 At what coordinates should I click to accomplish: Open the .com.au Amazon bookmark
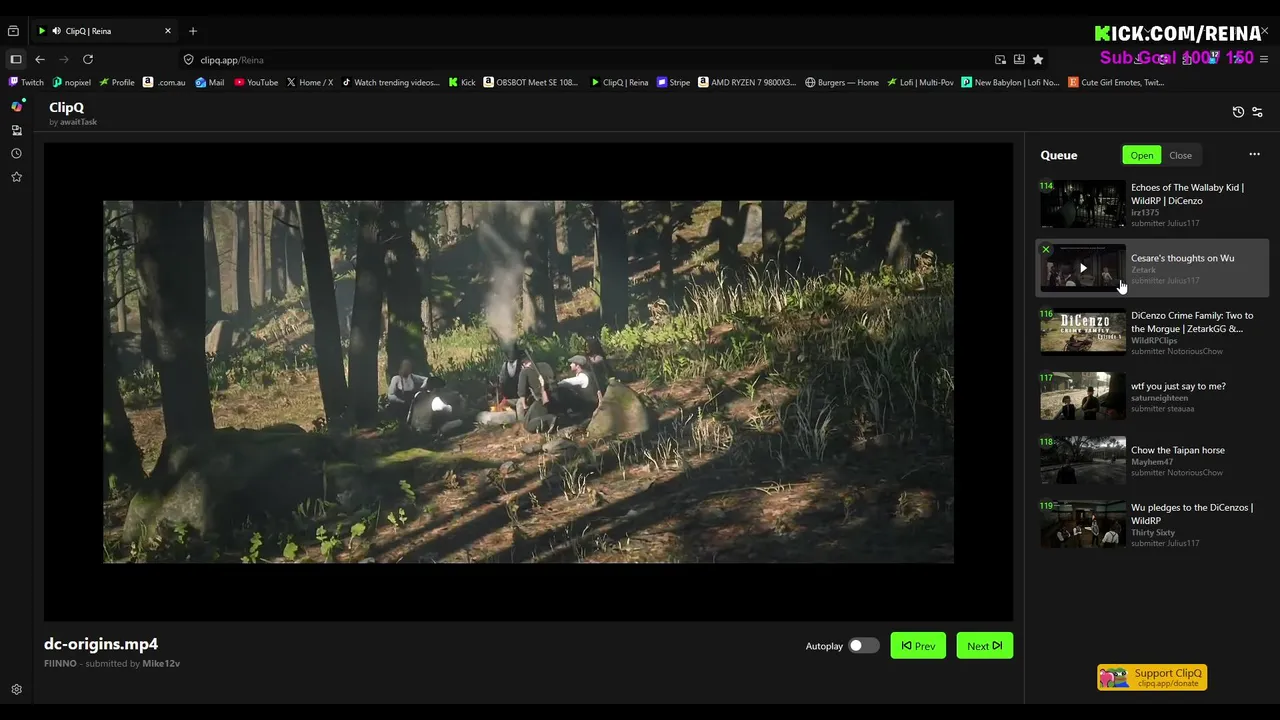[x=165, y=82]
